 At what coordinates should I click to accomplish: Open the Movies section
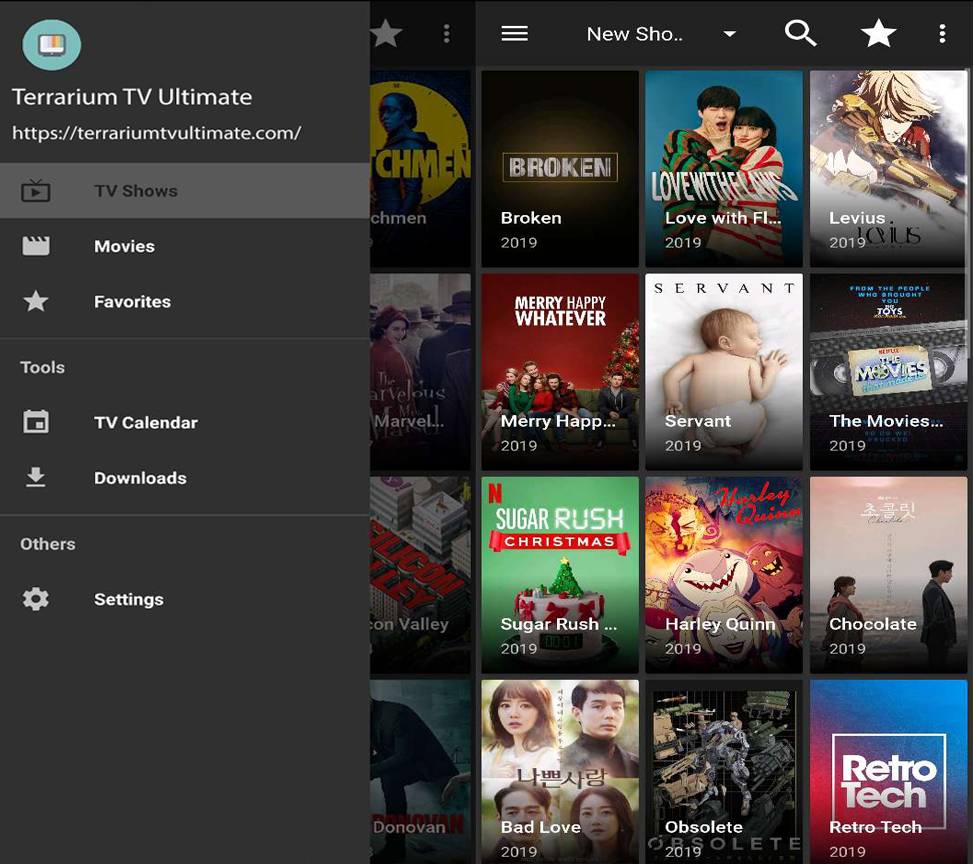(185, 246)
